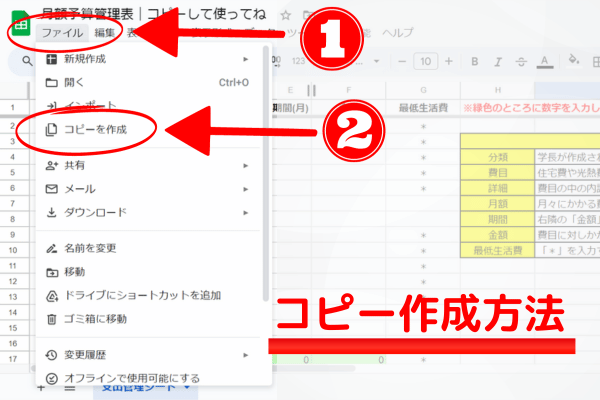Select column F header

349,90
